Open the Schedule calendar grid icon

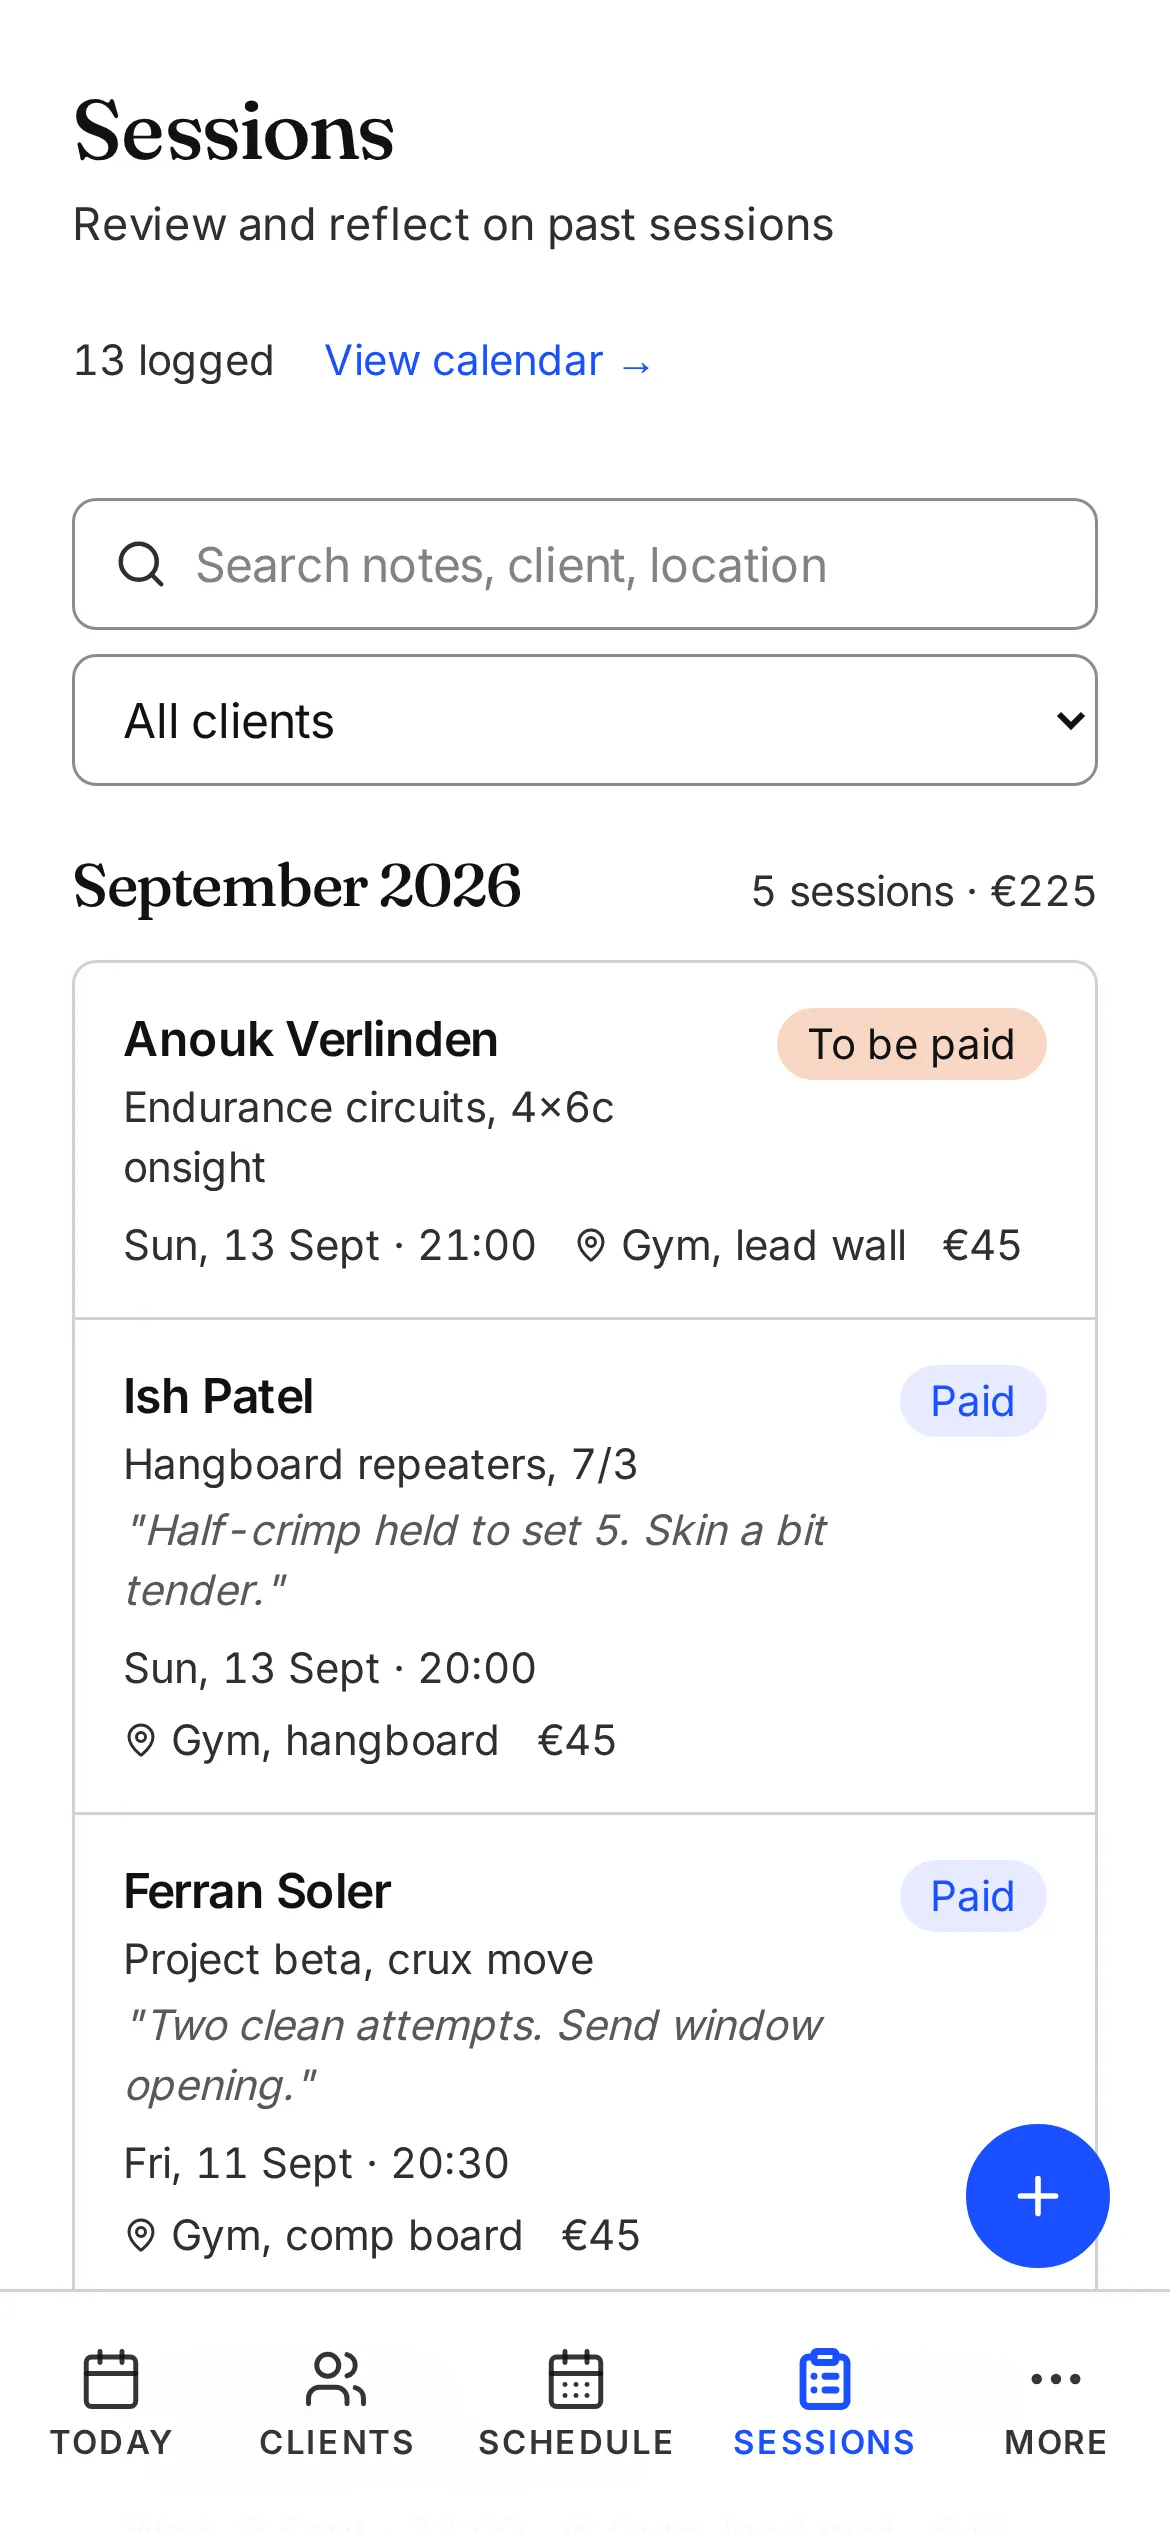coord(576,2379)
